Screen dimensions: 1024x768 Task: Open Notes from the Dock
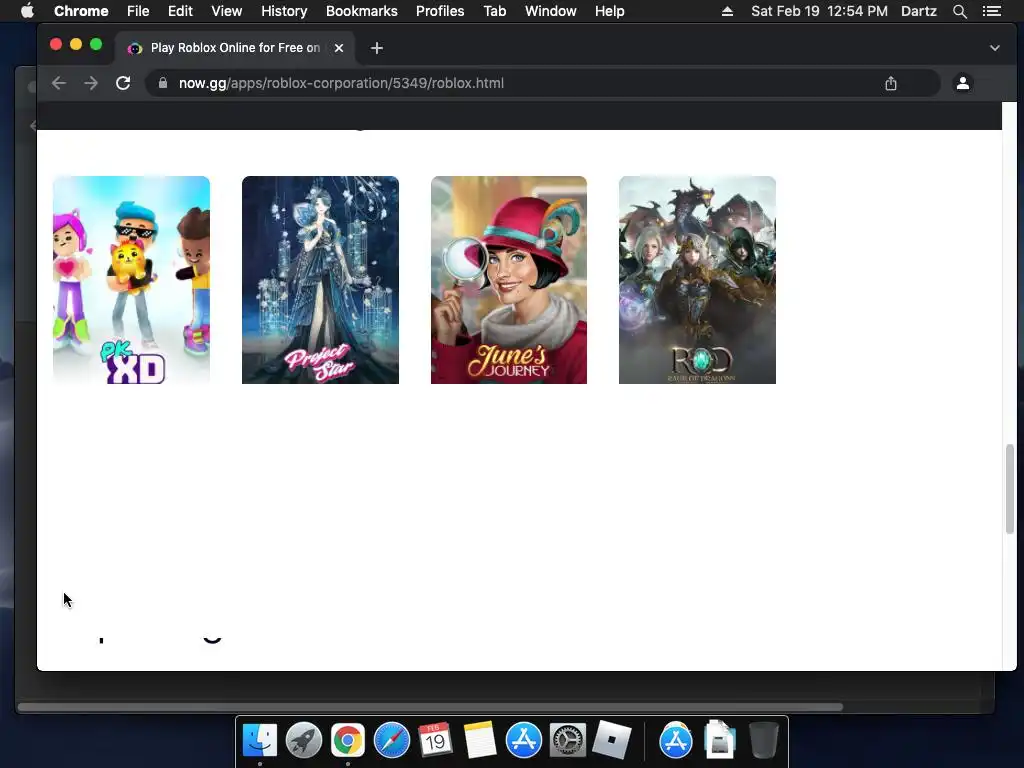480,741
